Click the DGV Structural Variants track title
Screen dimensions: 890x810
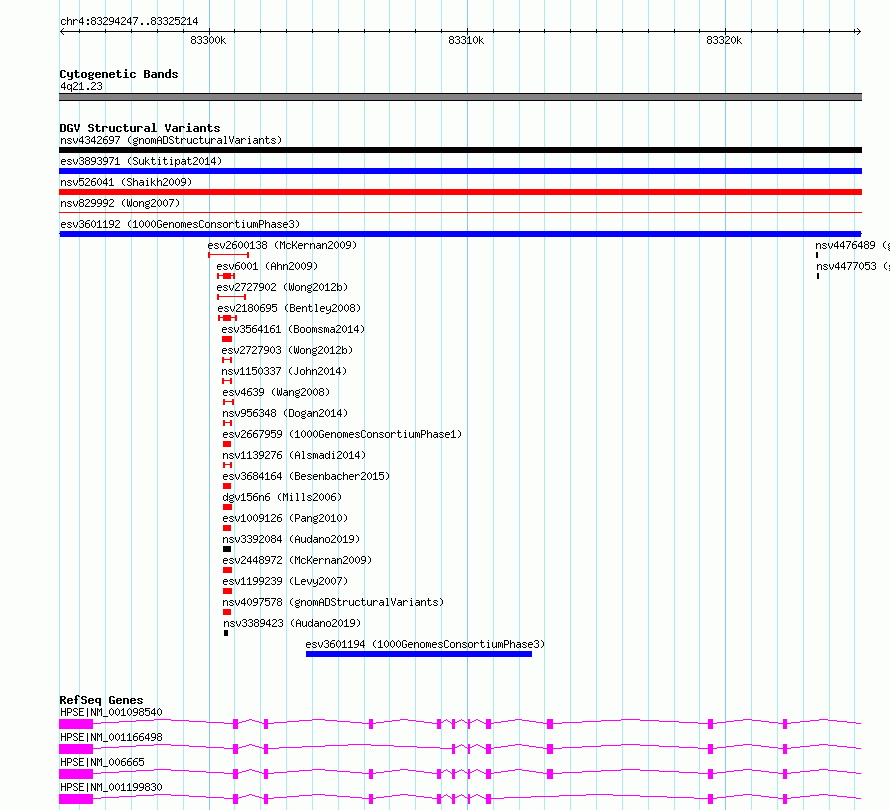pos(140,128)
